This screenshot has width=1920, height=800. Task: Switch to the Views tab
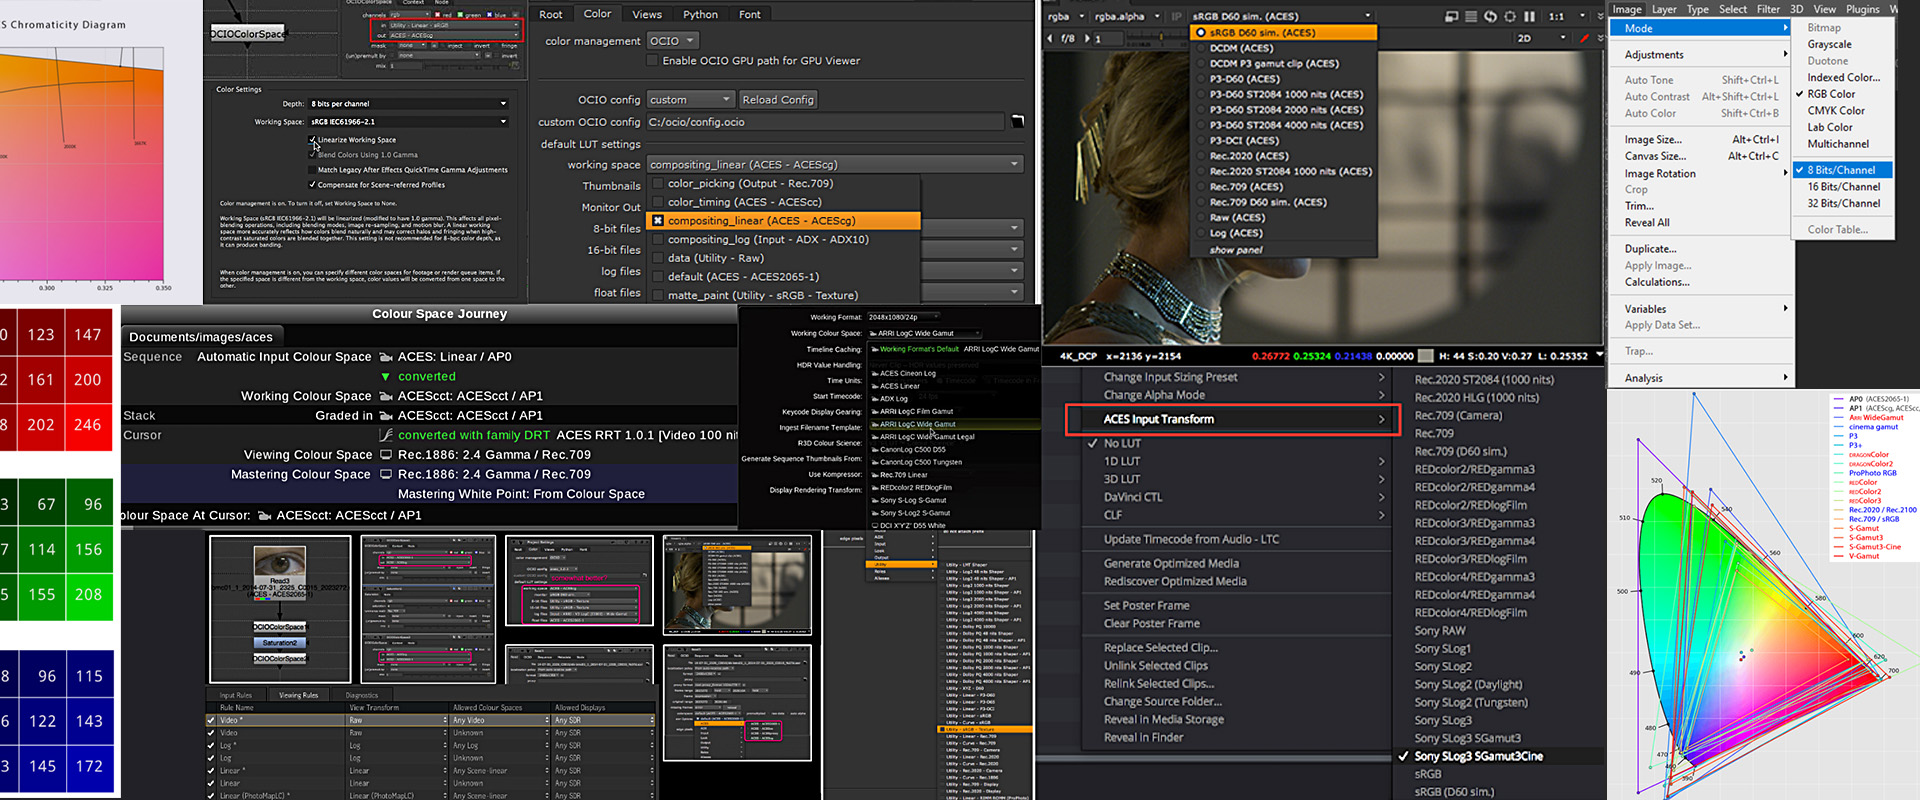pyautogui.click(x=646, y=14)
